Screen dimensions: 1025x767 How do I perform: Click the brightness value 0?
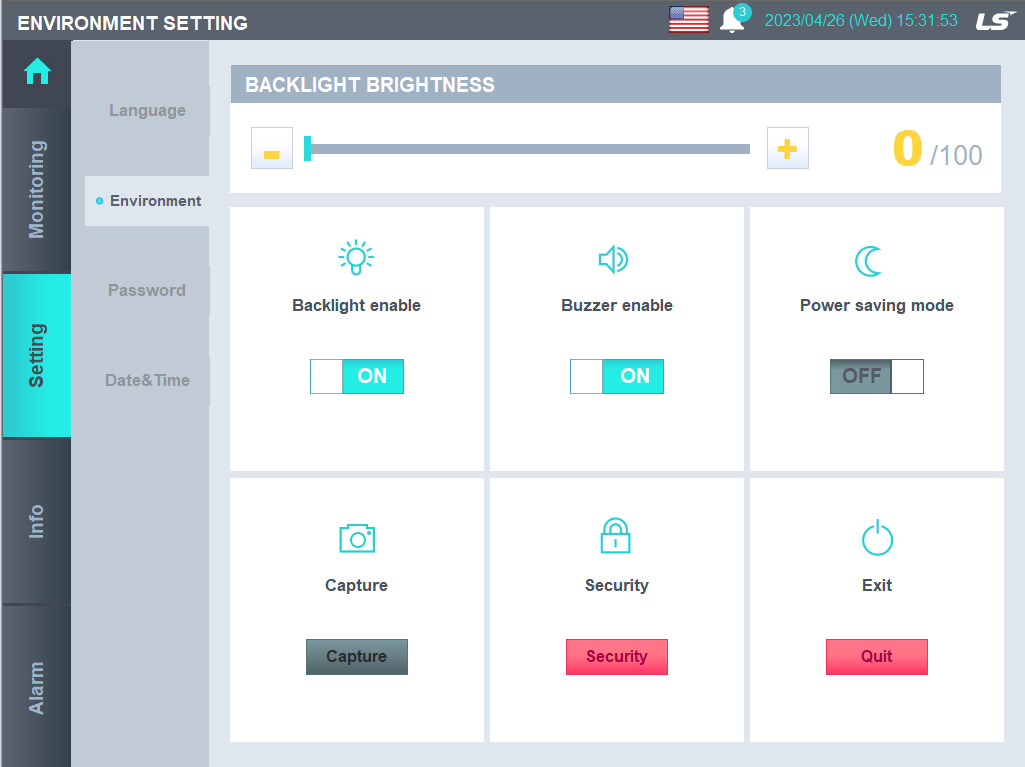coord(907,148)
